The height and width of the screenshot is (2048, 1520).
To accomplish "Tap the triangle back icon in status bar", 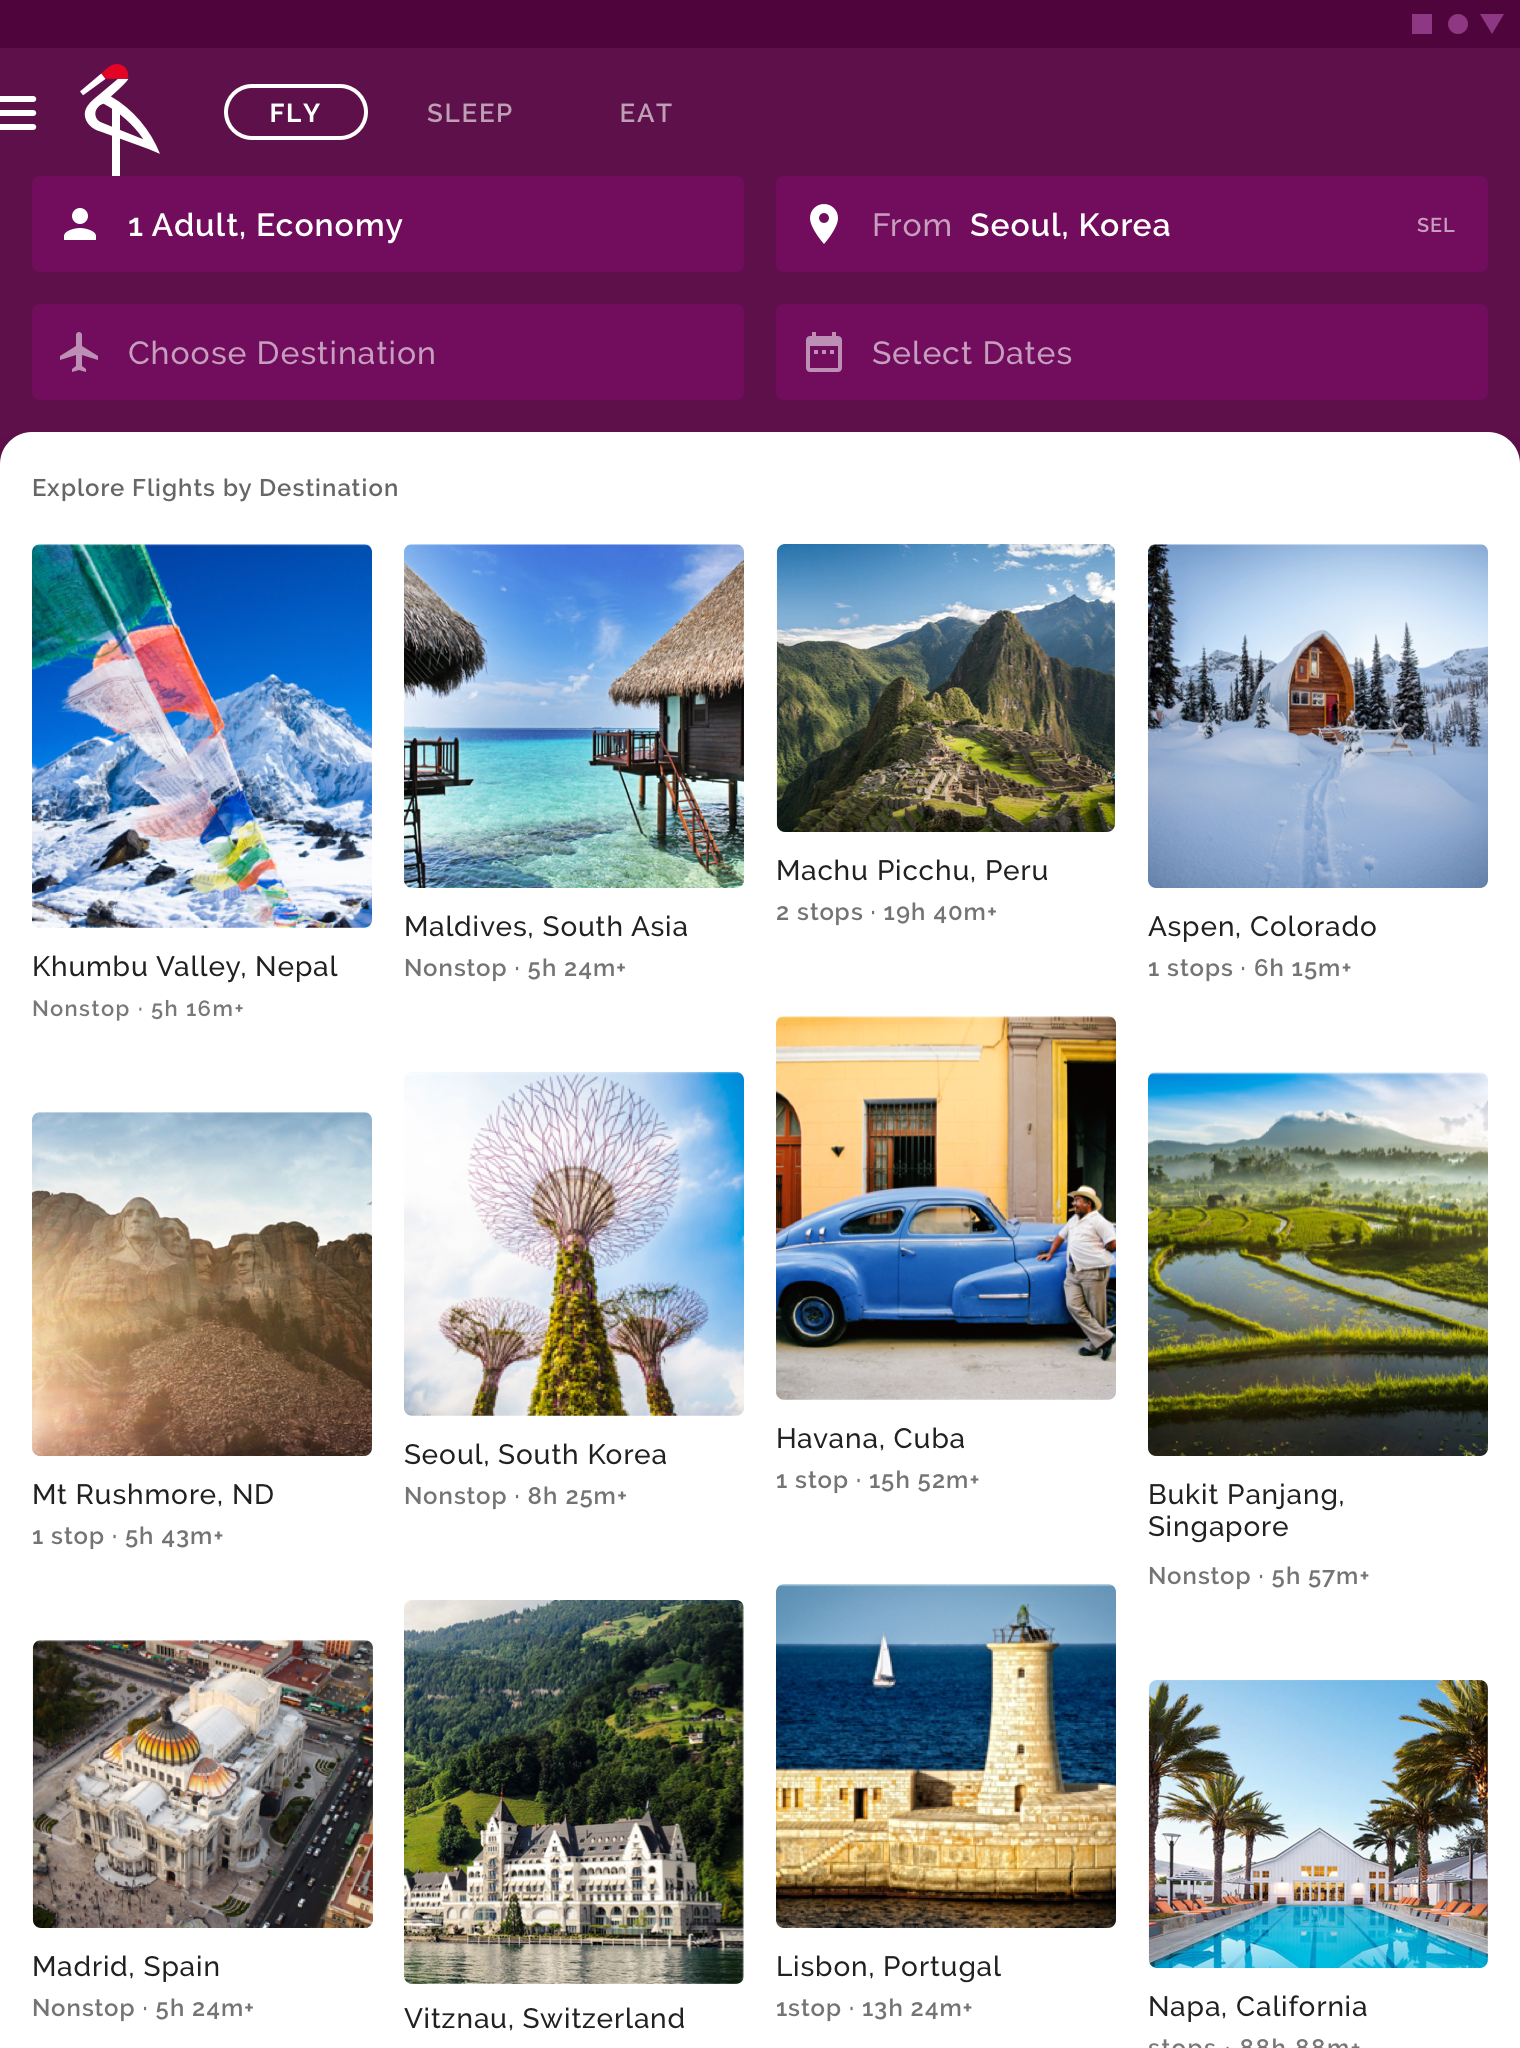I will coord(1492,24).
